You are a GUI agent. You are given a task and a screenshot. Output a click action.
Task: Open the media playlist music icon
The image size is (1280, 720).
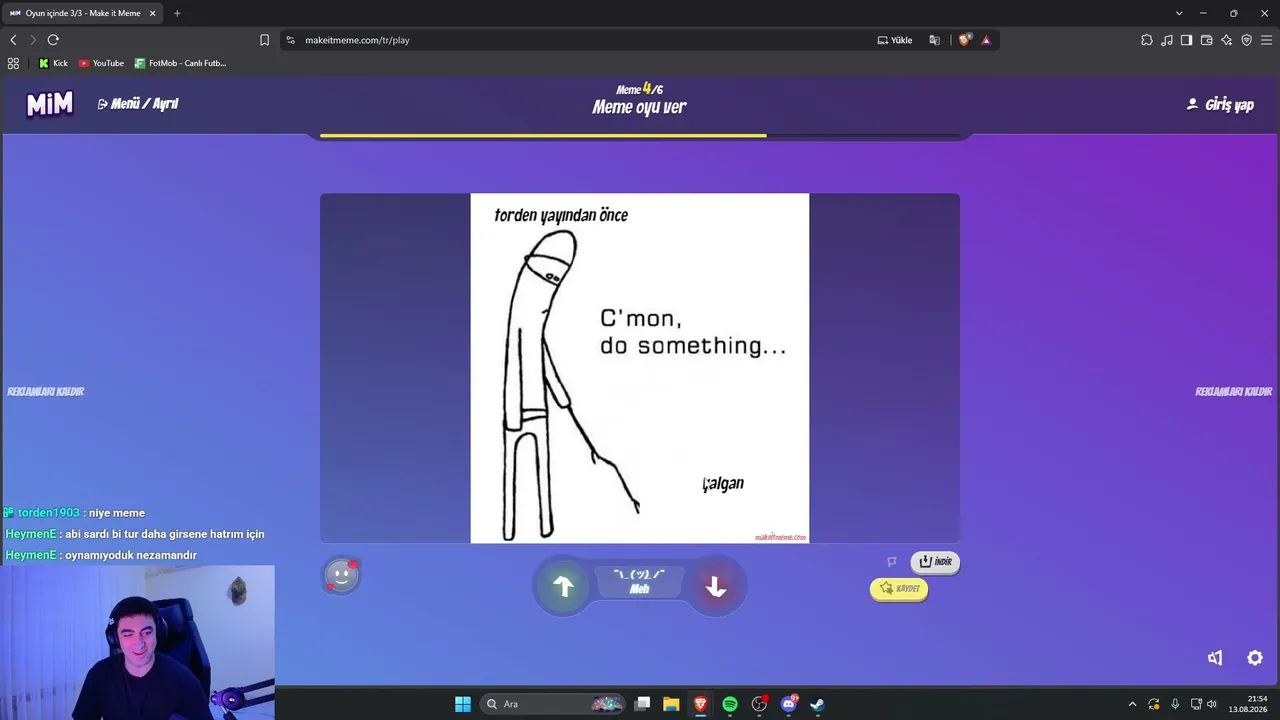pyautogui.click(x=1167, y=40)
